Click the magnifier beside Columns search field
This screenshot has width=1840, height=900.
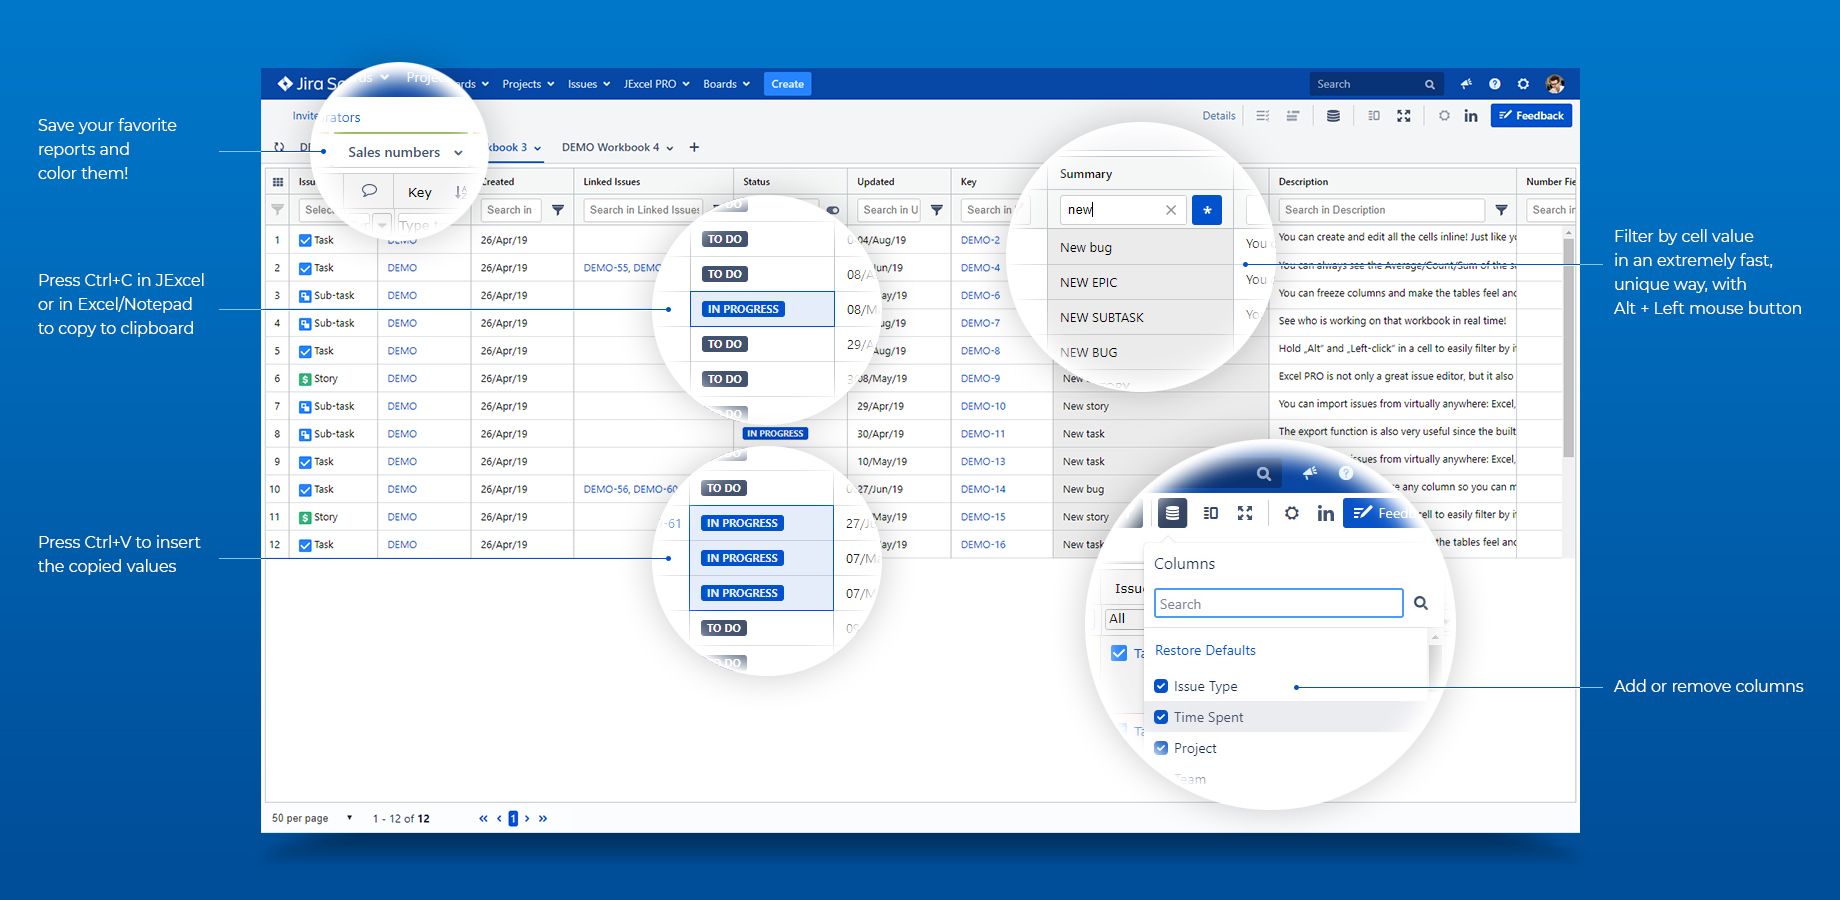[x=1421, y=603]
